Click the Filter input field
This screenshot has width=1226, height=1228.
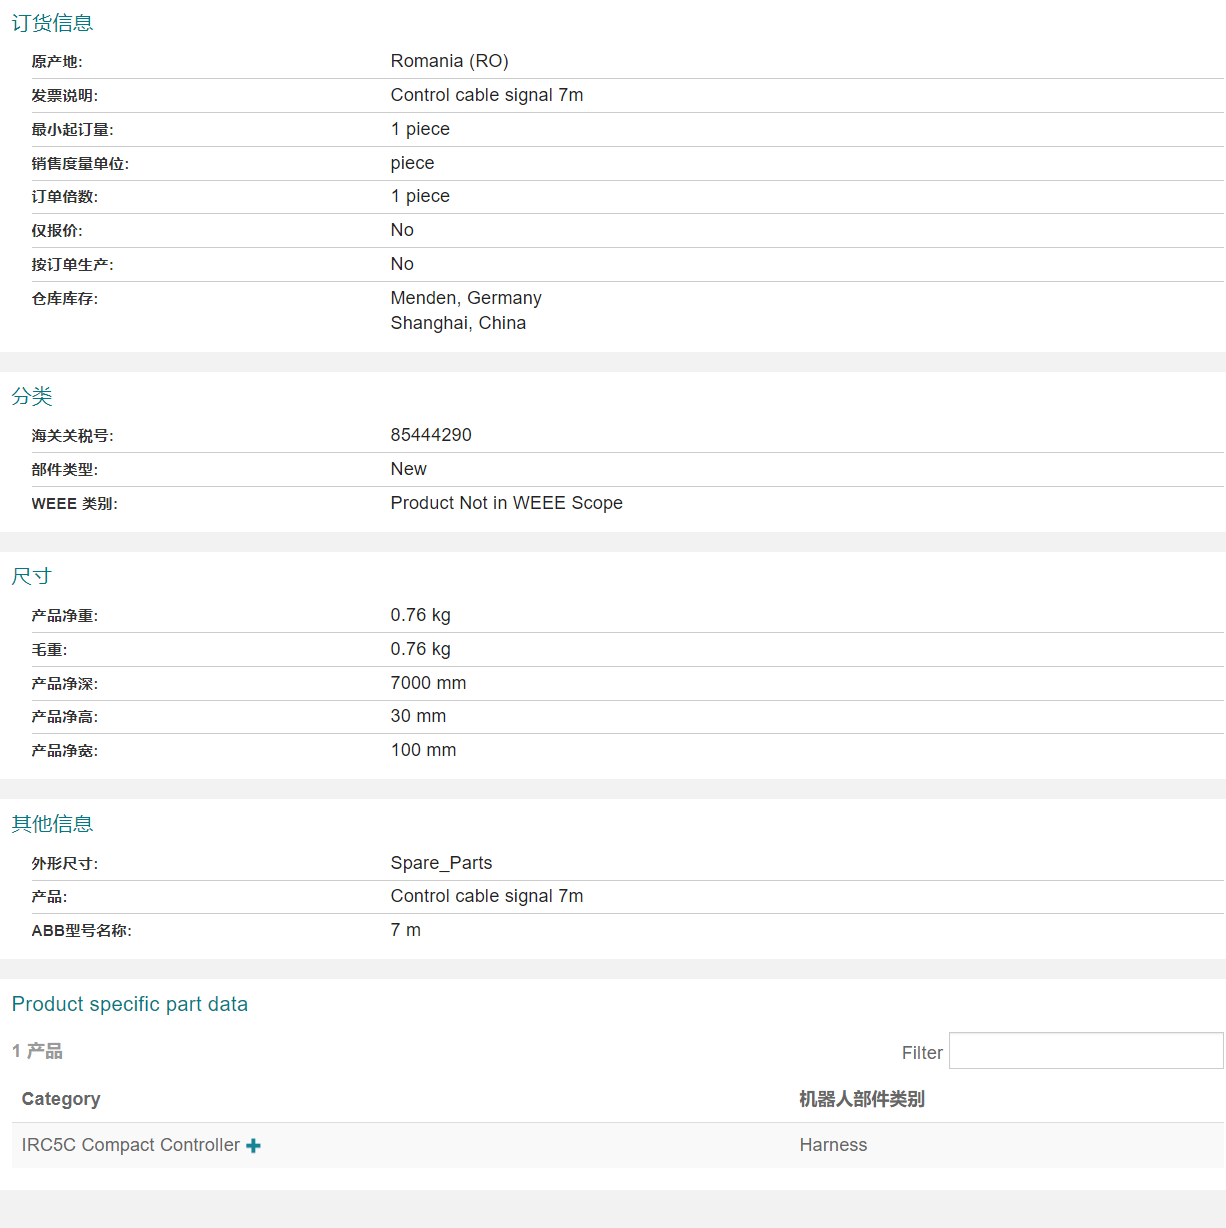pyautogui.click(x=1085, y=1051)
